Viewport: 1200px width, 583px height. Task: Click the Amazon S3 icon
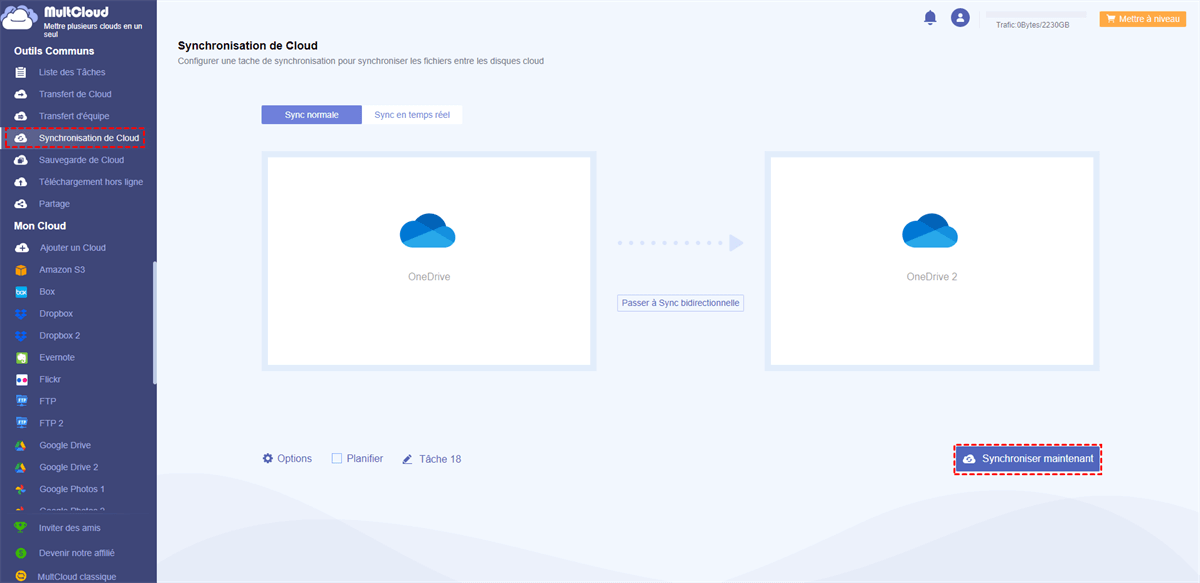click(21, 270)
